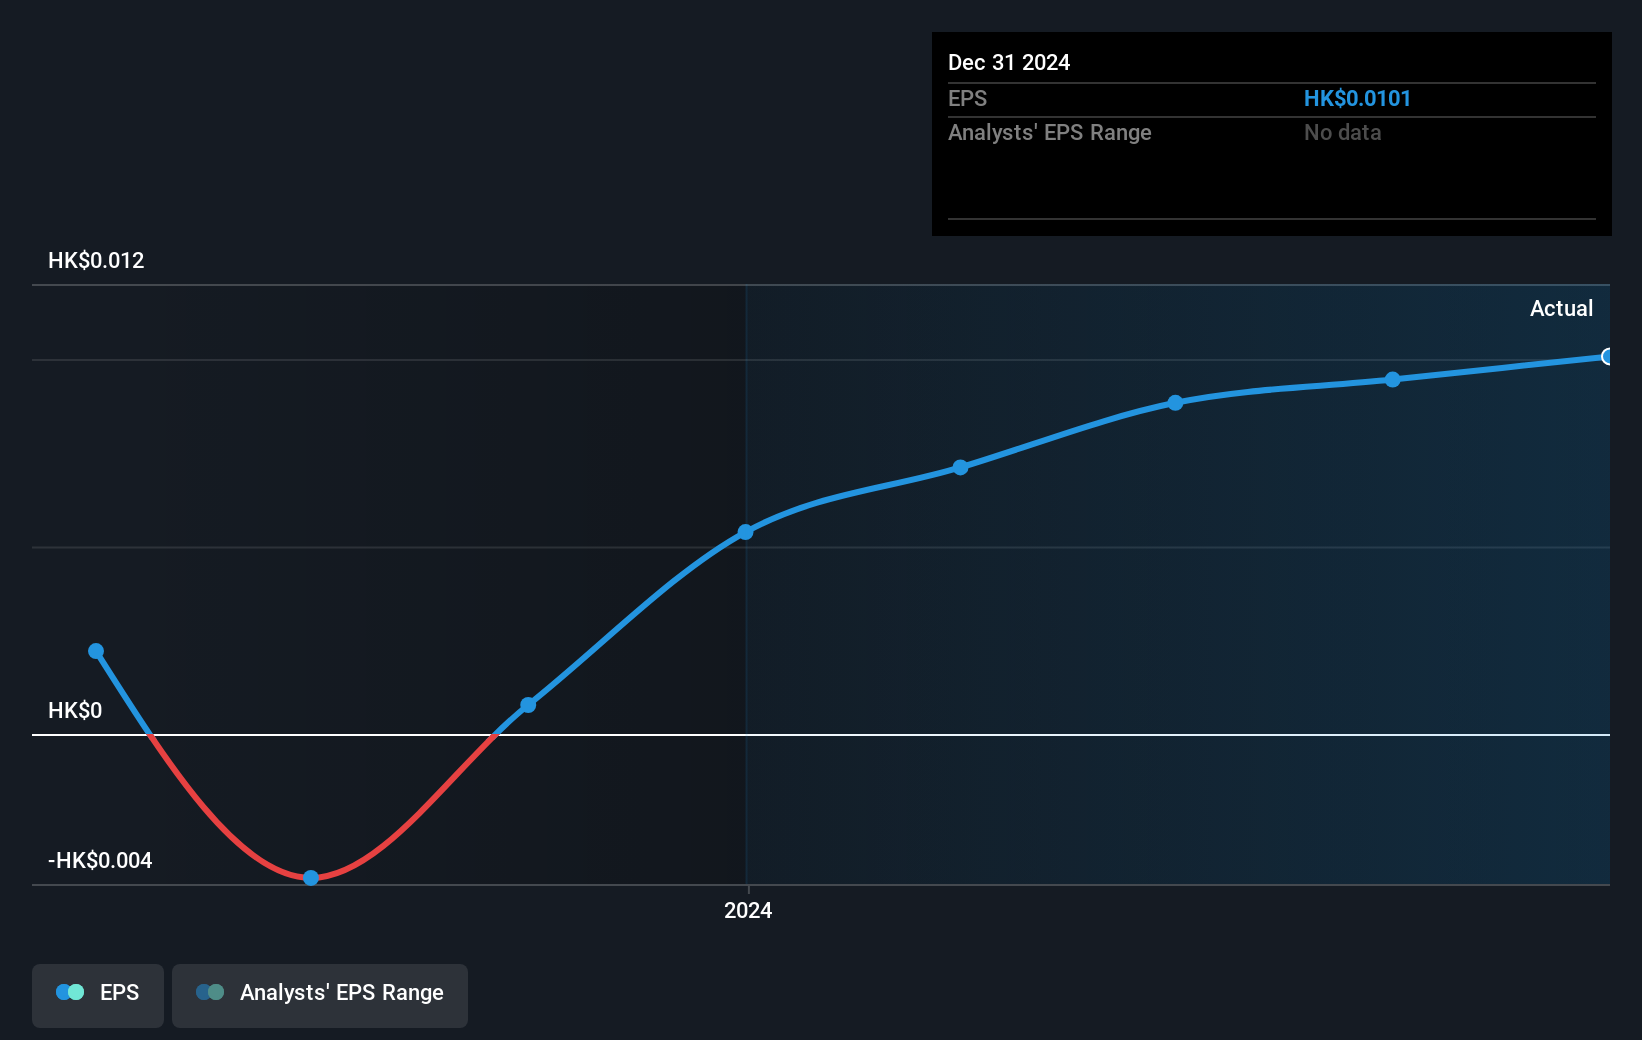1642x1040 pixels.
Task: Select the lowest negative EPS data point
Action: click(x=311, y=878)
